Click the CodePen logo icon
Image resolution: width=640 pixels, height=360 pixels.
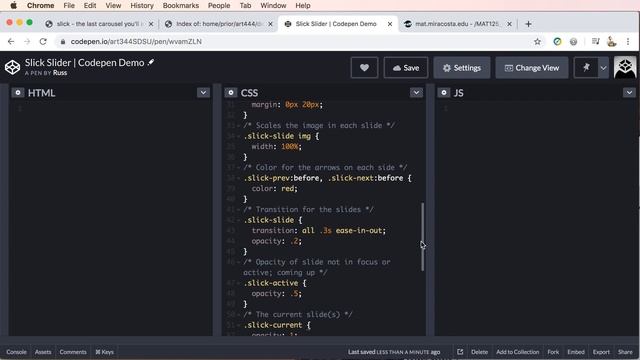tap(12, 67)
